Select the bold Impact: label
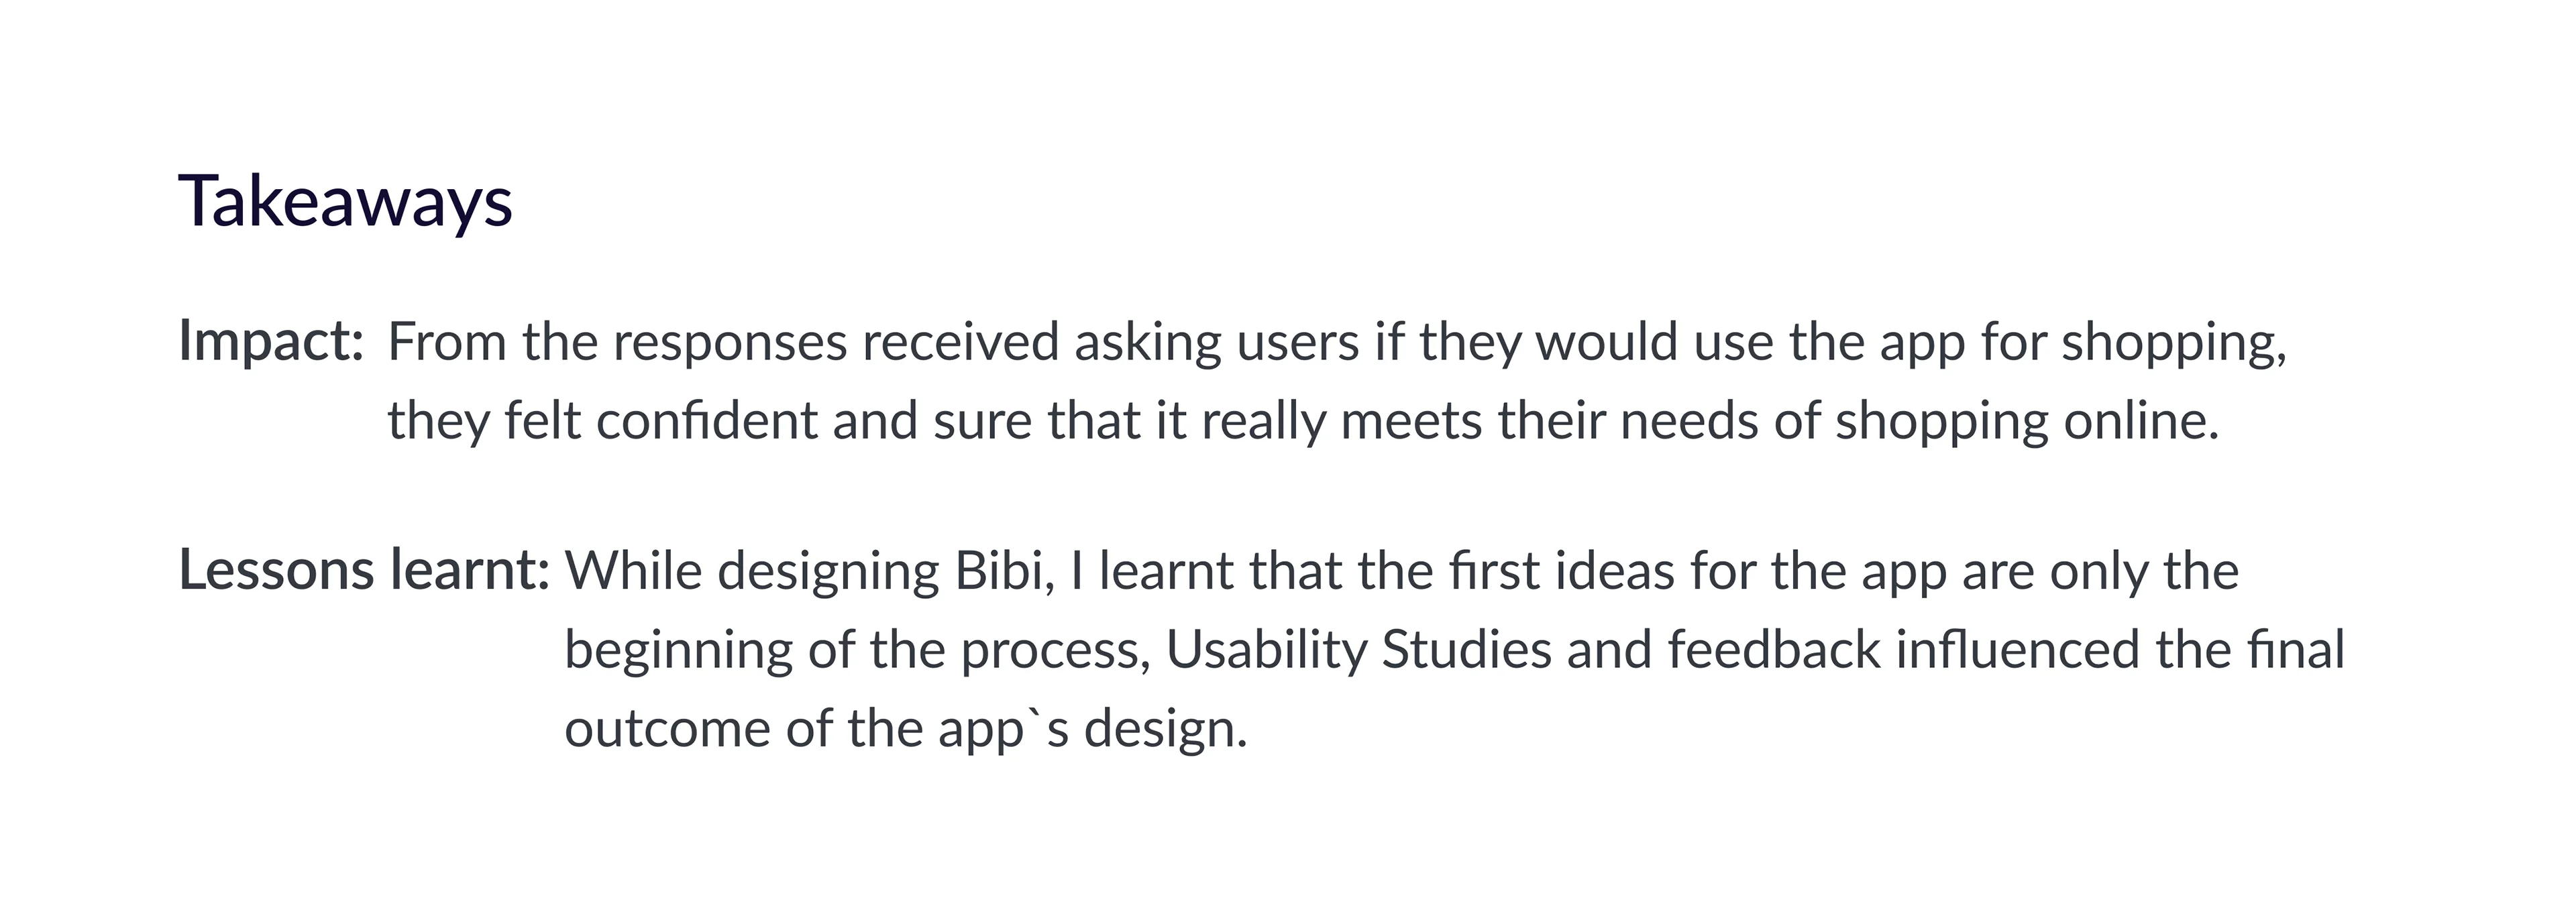 [x=271, y=342]
